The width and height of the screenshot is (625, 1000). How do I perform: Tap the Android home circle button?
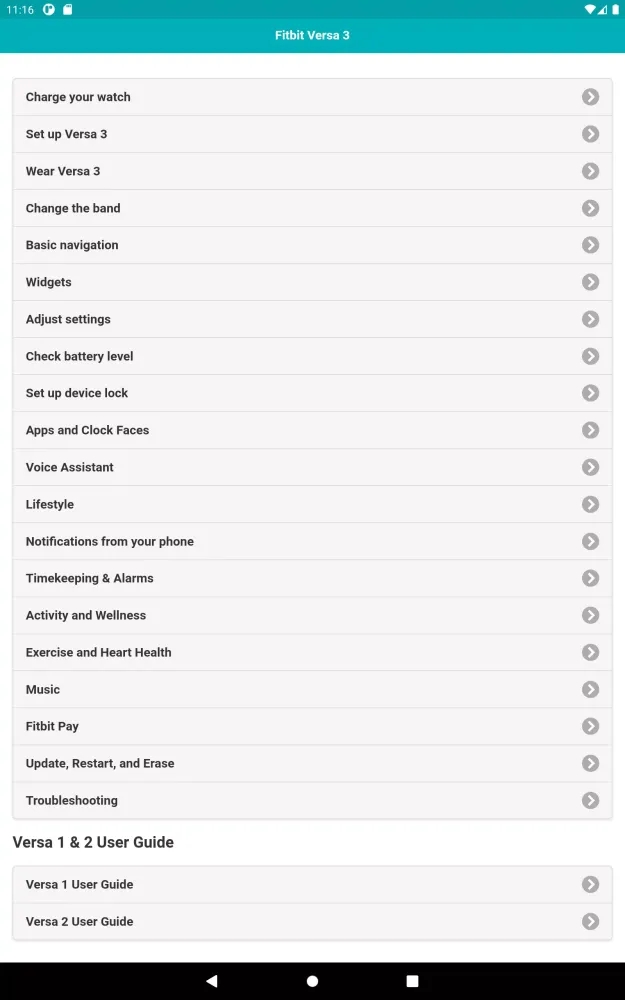pos(312,981)
